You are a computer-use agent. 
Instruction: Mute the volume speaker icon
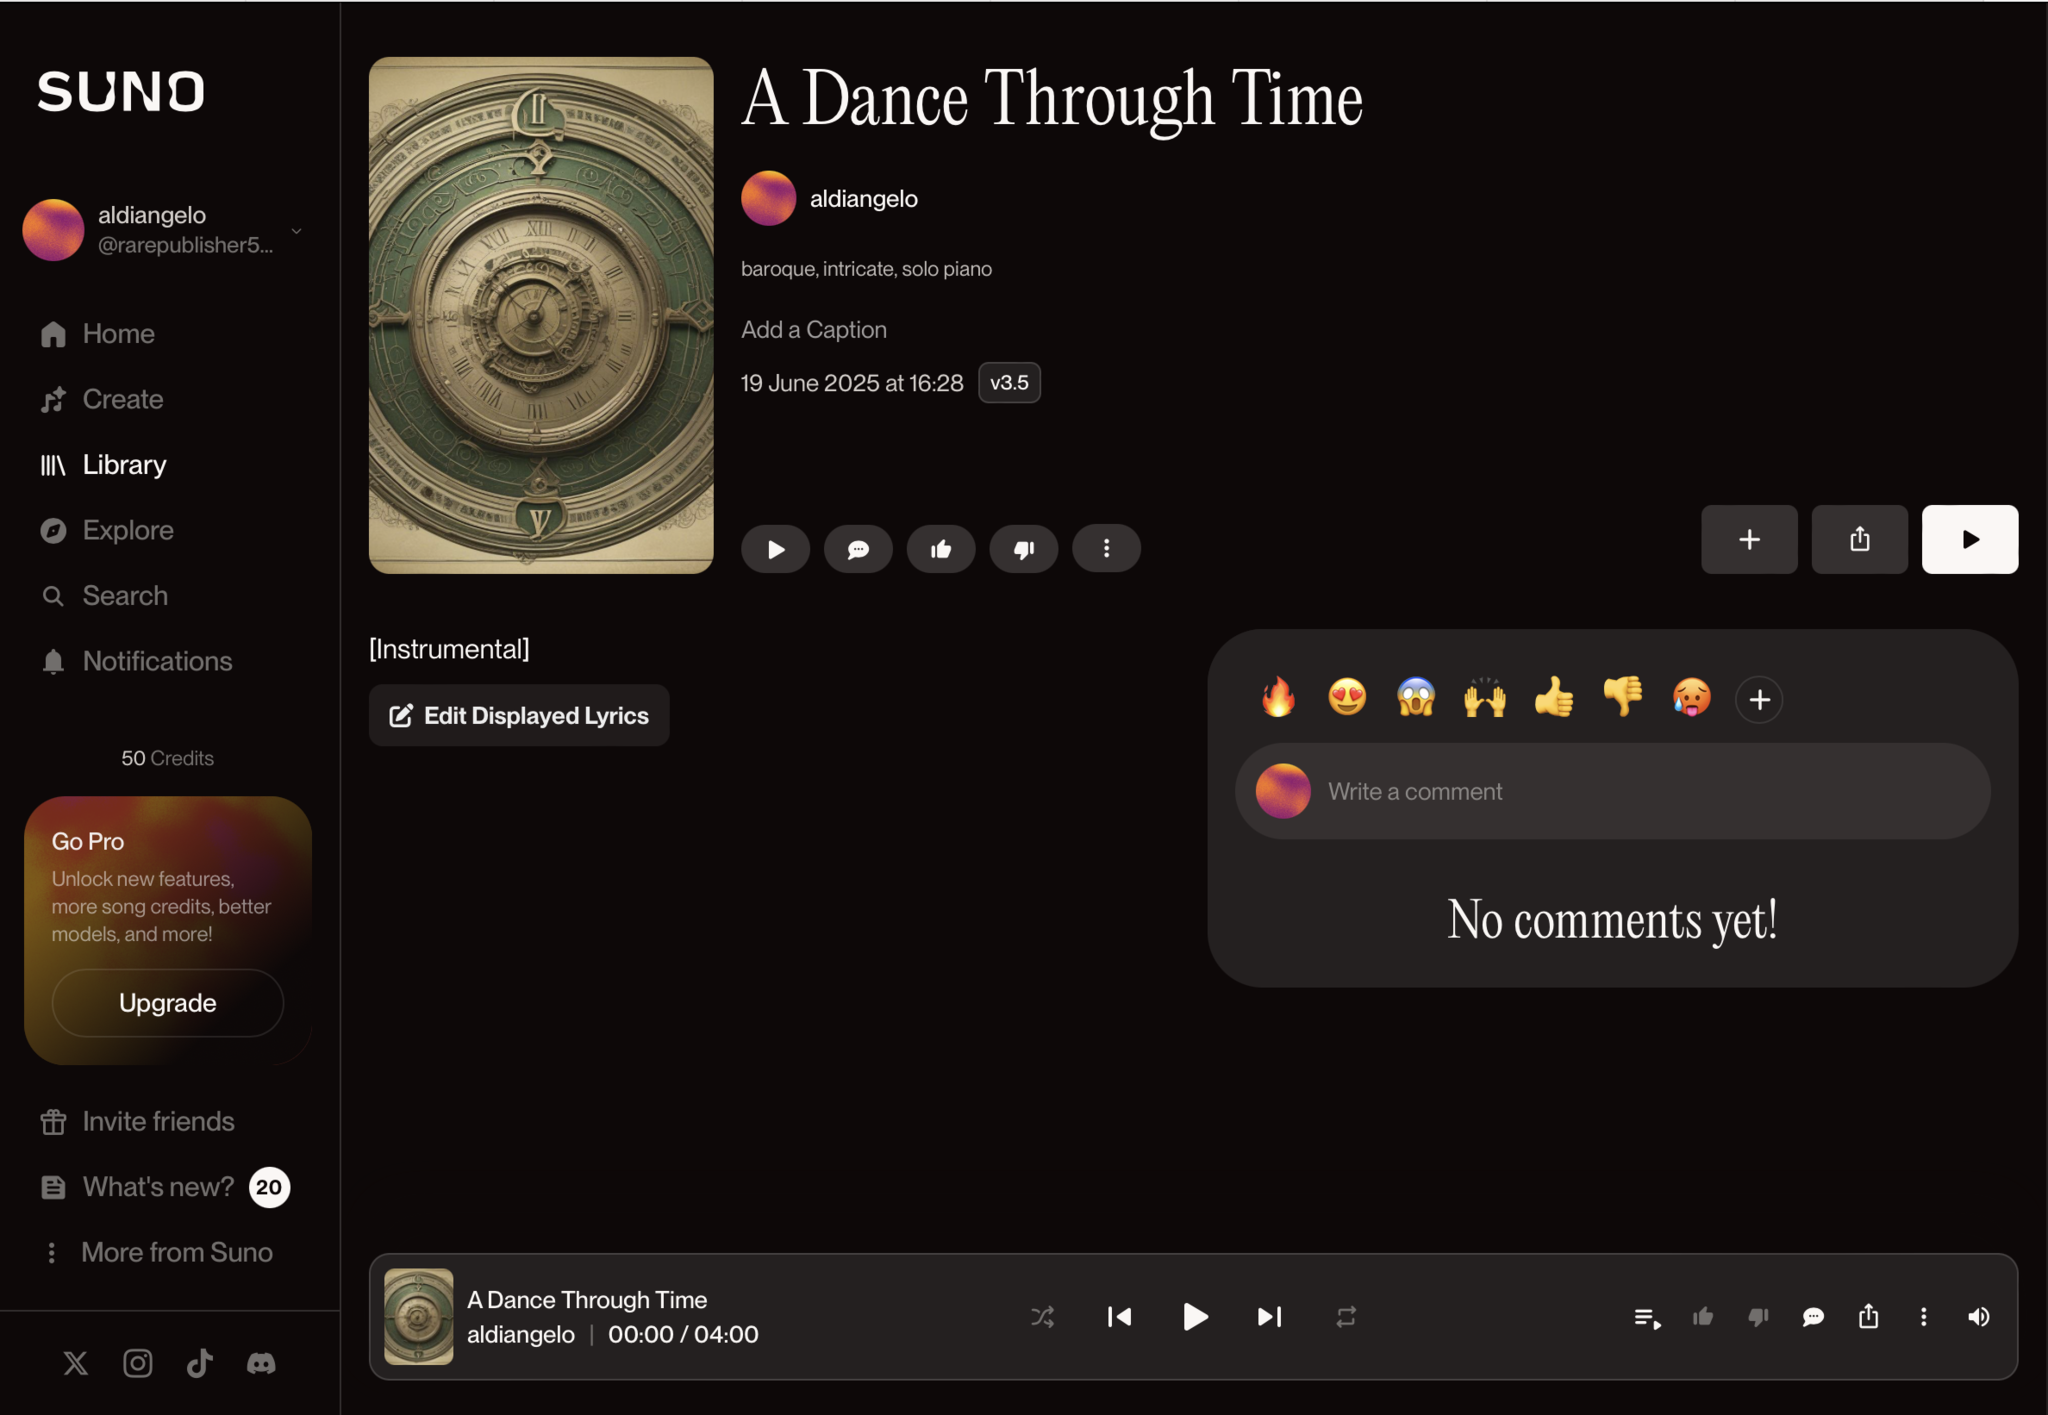point(1978,1317)
